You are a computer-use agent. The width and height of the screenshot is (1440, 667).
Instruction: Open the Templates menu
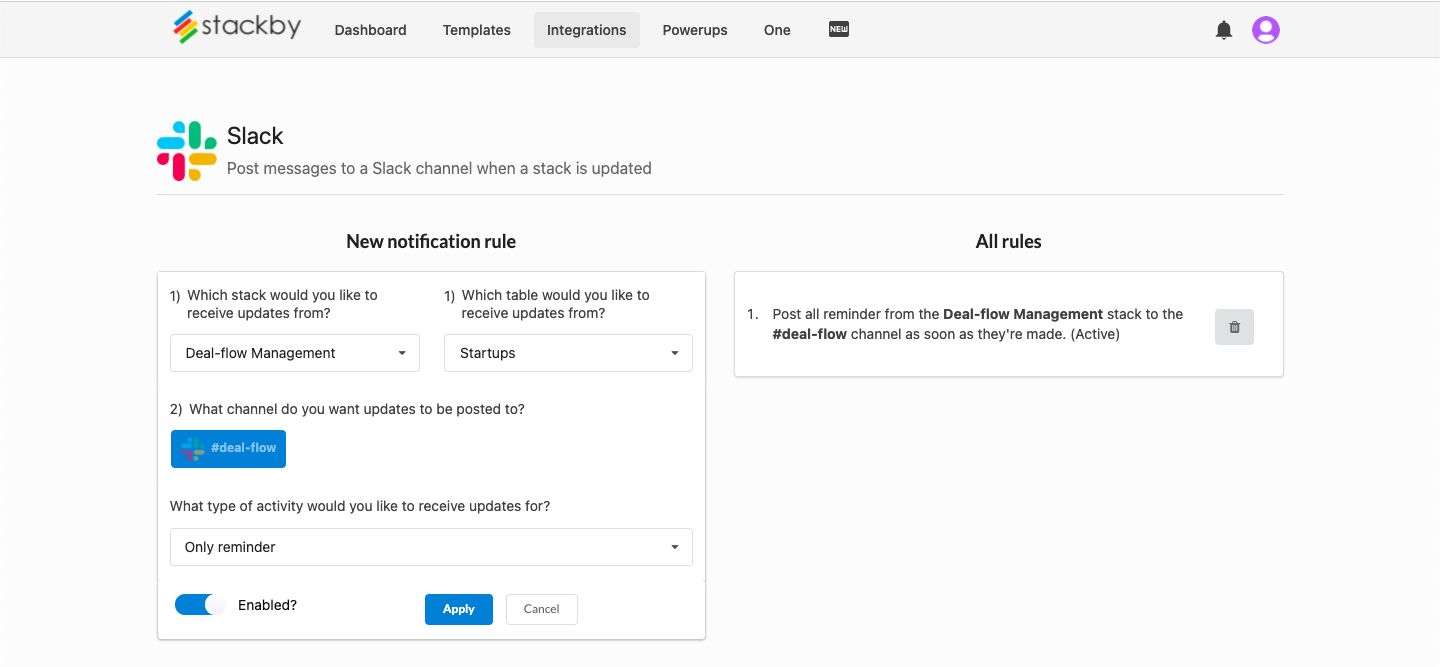coord(477,30)
